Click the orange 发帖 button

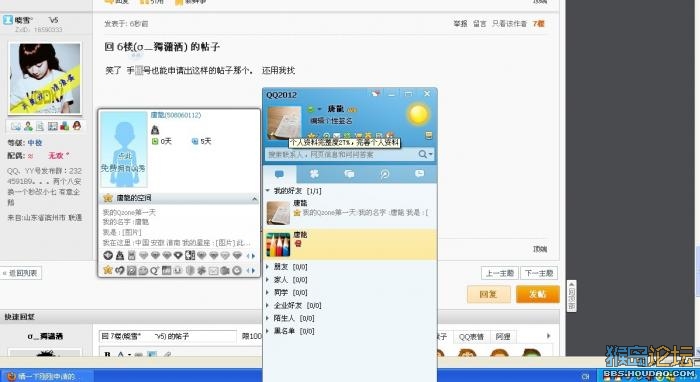coord(538,295)
